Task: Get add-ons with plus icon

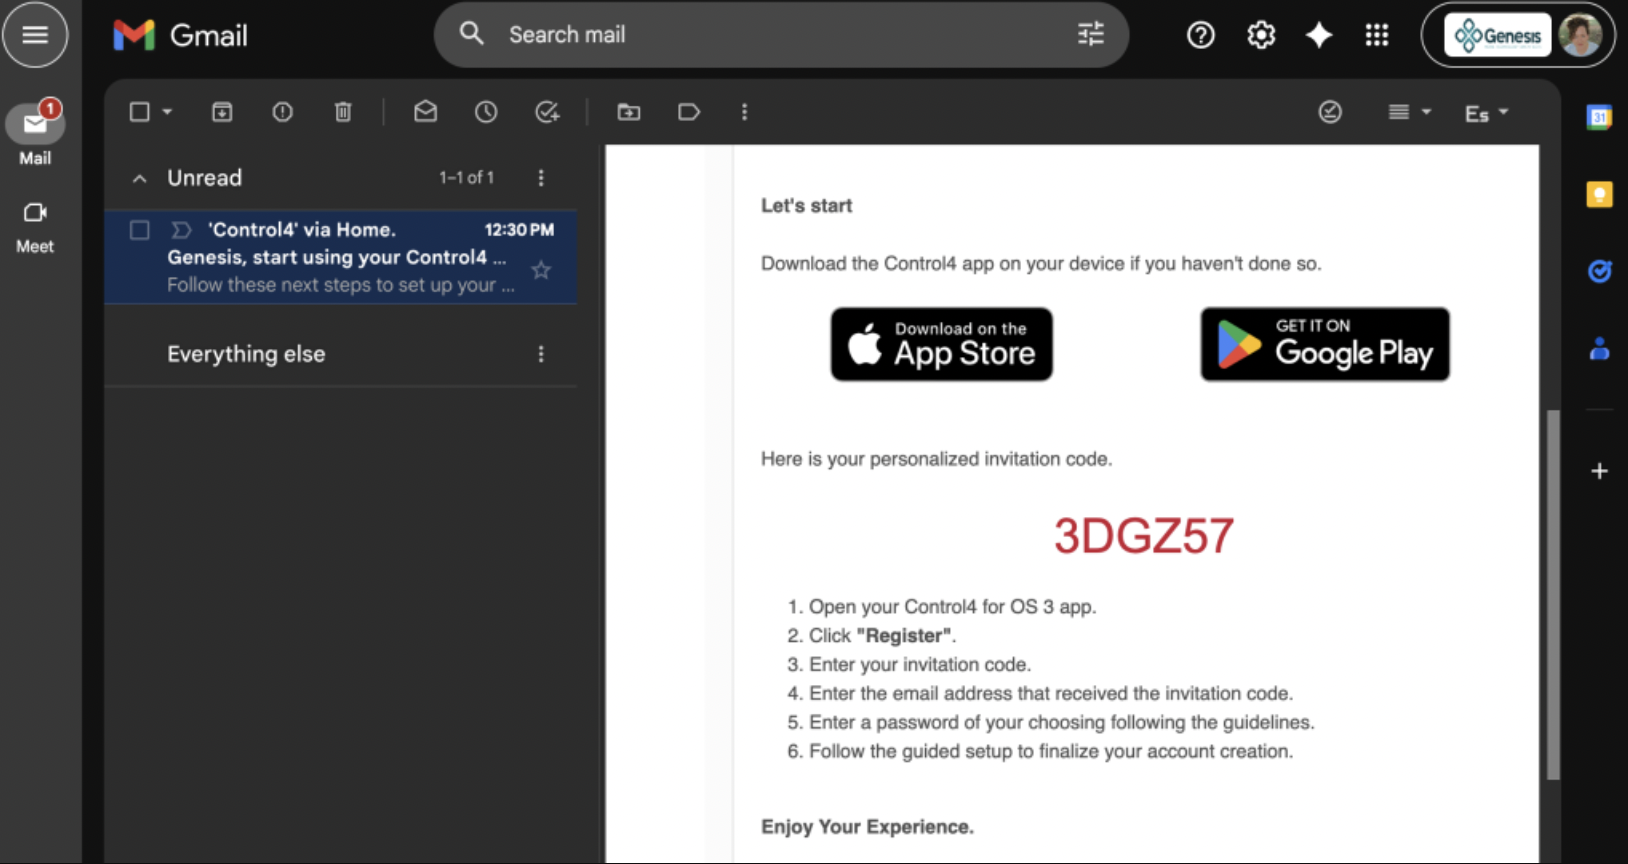Action: [1599, 471]
